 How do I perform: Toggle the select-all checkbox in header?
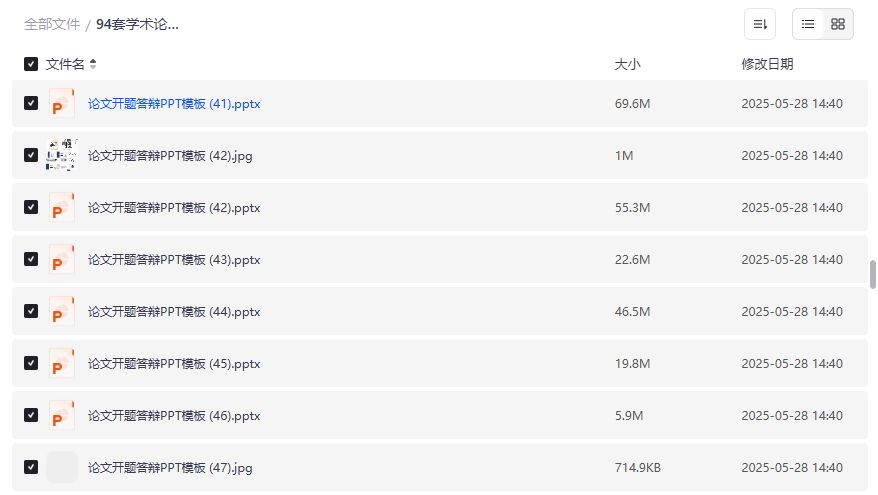click(31, 64)
